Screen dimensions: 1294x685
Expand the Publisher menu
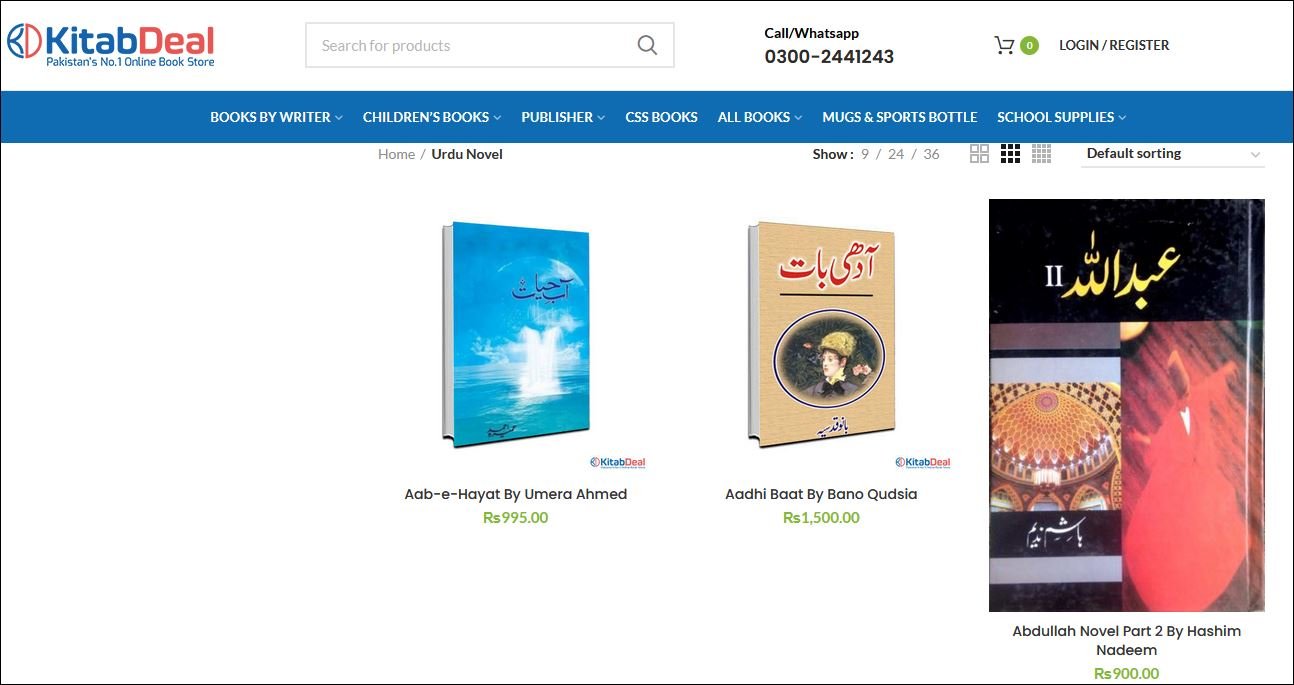pyautogui.click(x=563, y=117)
